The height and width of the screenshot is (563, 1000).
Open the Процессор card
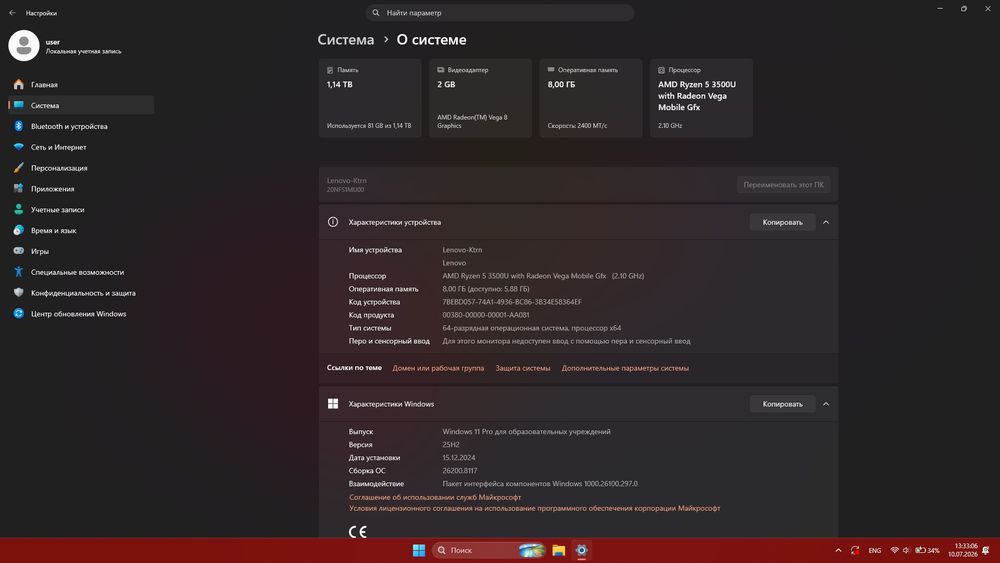click(701, 98)
